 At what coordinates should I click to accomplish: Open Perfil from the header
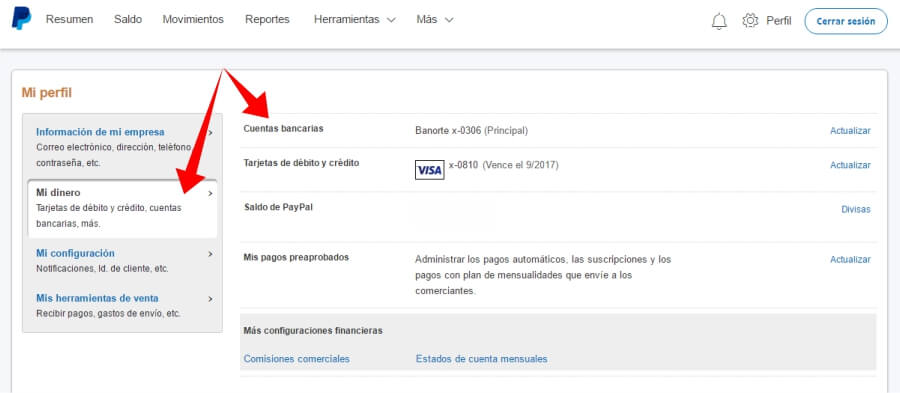[779, 21]
